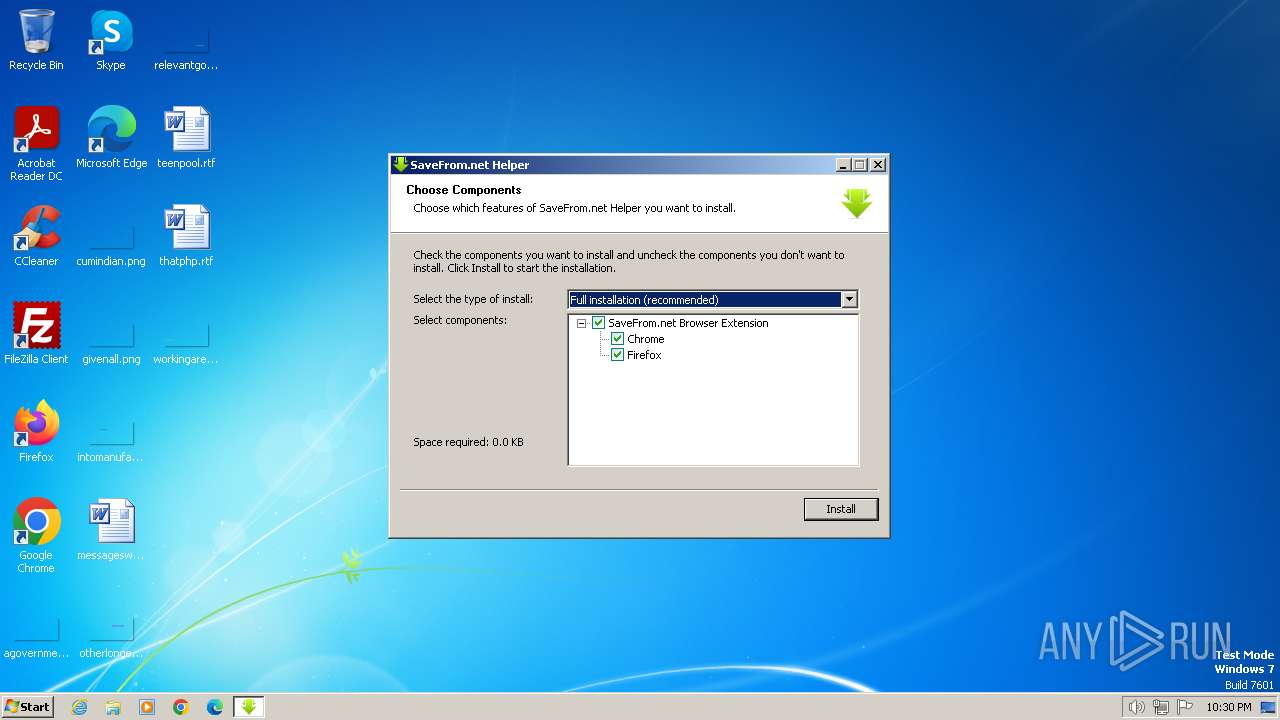Screen dimensions: 1280x720
Task: Launch Windows Media Player from taskbar
Action: pos(147,707)
